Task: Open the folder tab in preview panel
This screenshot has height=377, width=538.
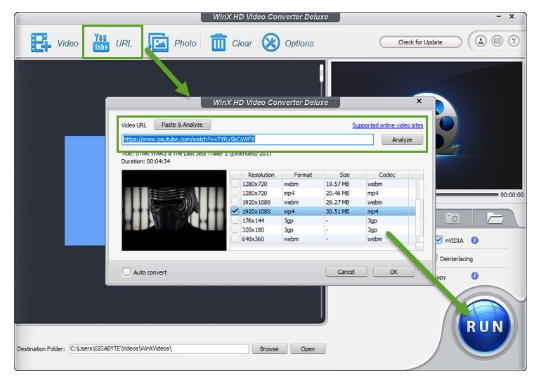Action: pos(494,218)
